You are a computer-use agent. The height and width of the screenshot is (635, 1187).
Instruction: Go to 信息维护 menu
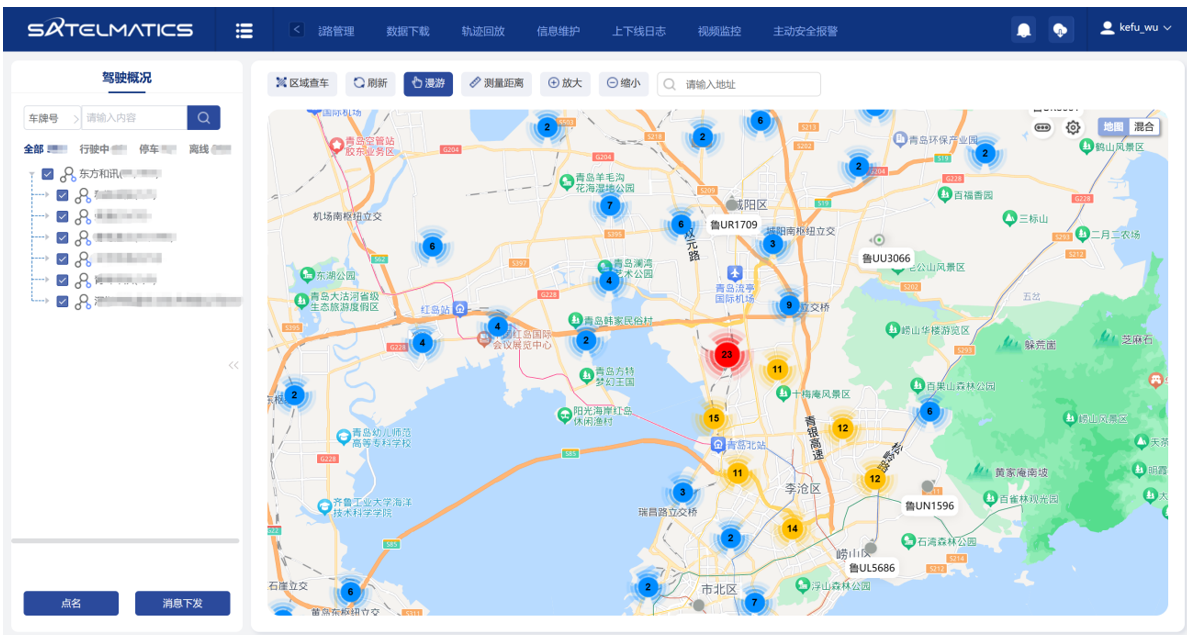(x=558, y=31)
